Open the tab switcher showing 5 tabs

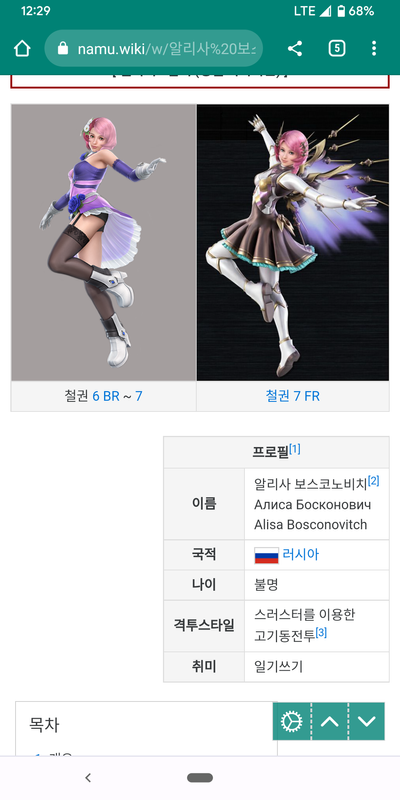point(337,48)
